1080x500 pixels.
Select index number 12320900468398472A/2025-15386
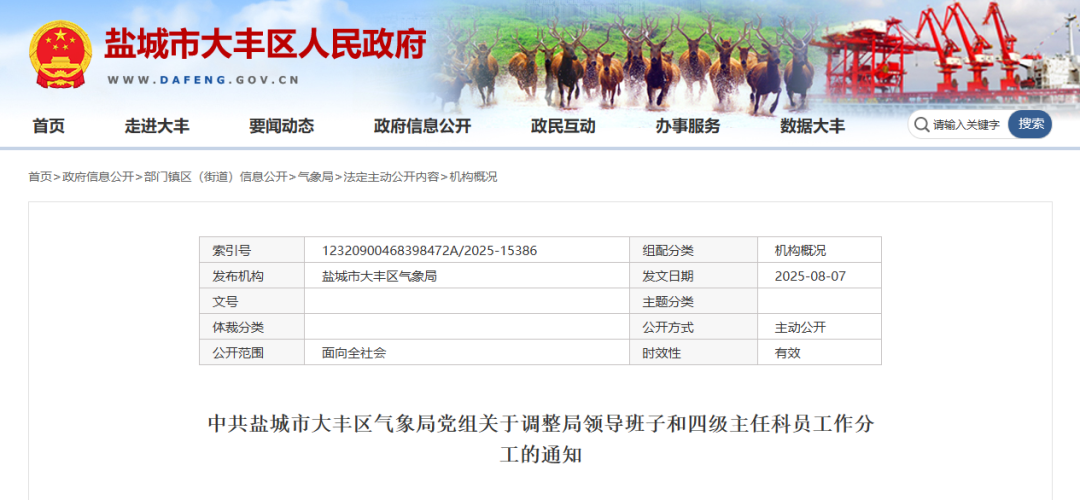point(430,251)
